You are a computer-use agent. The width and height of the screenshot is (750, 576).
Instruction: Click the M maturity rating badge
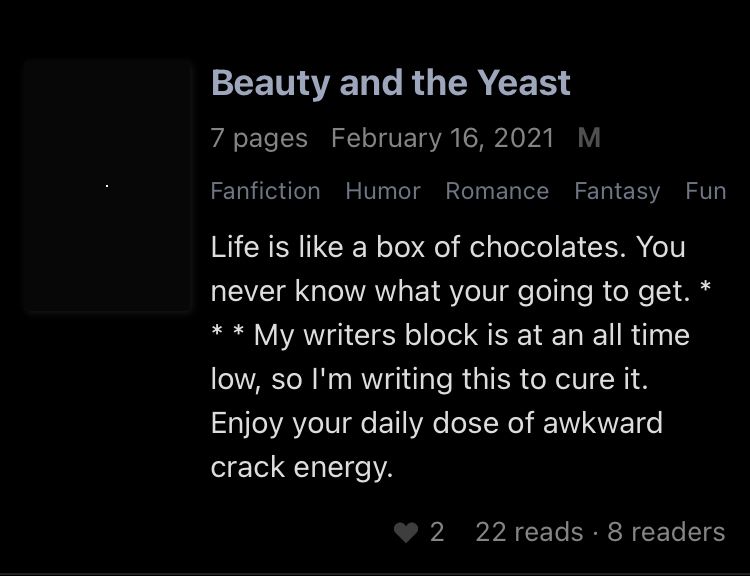coord(589,138)
